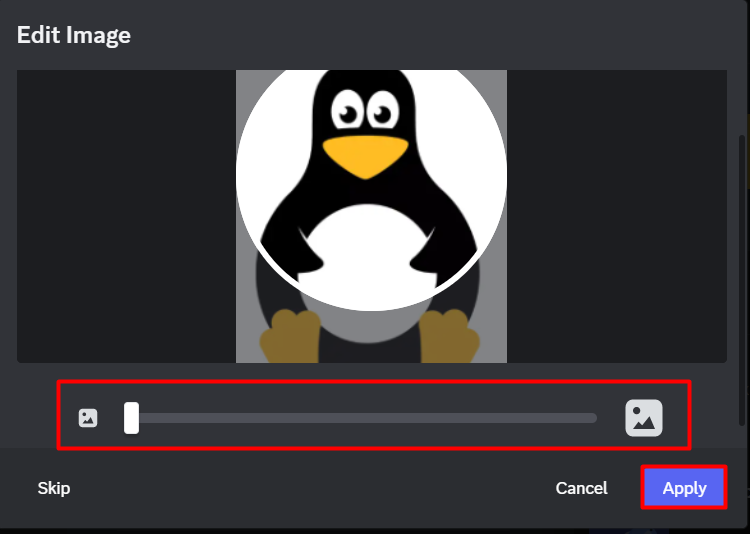The height and width of the screenshot is (534, 750).
Task: Cancel the image edit
Action: (581, 488)
